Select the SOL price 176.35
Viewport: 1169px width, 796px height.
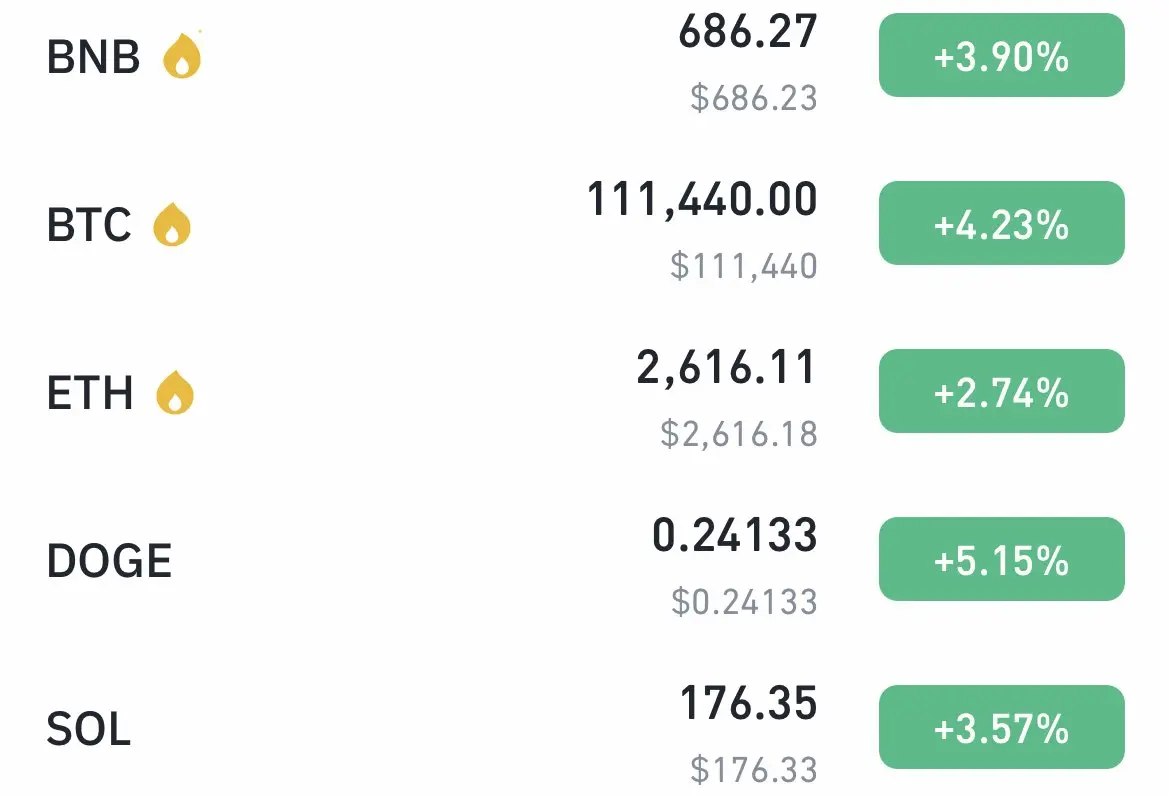(x=749, y=704)
